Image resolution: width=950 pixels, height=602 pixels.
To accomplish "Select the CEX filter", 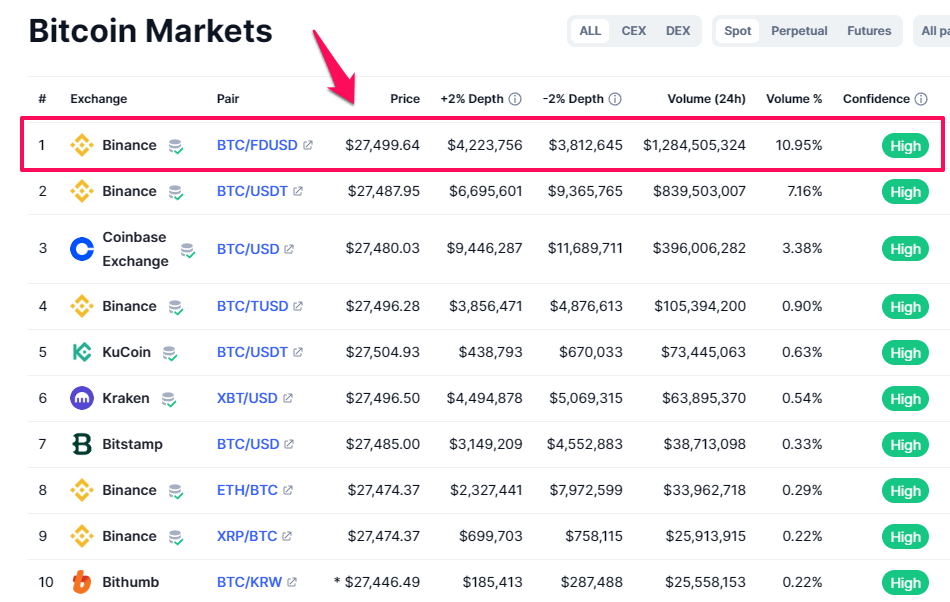I will pos(634,31).
